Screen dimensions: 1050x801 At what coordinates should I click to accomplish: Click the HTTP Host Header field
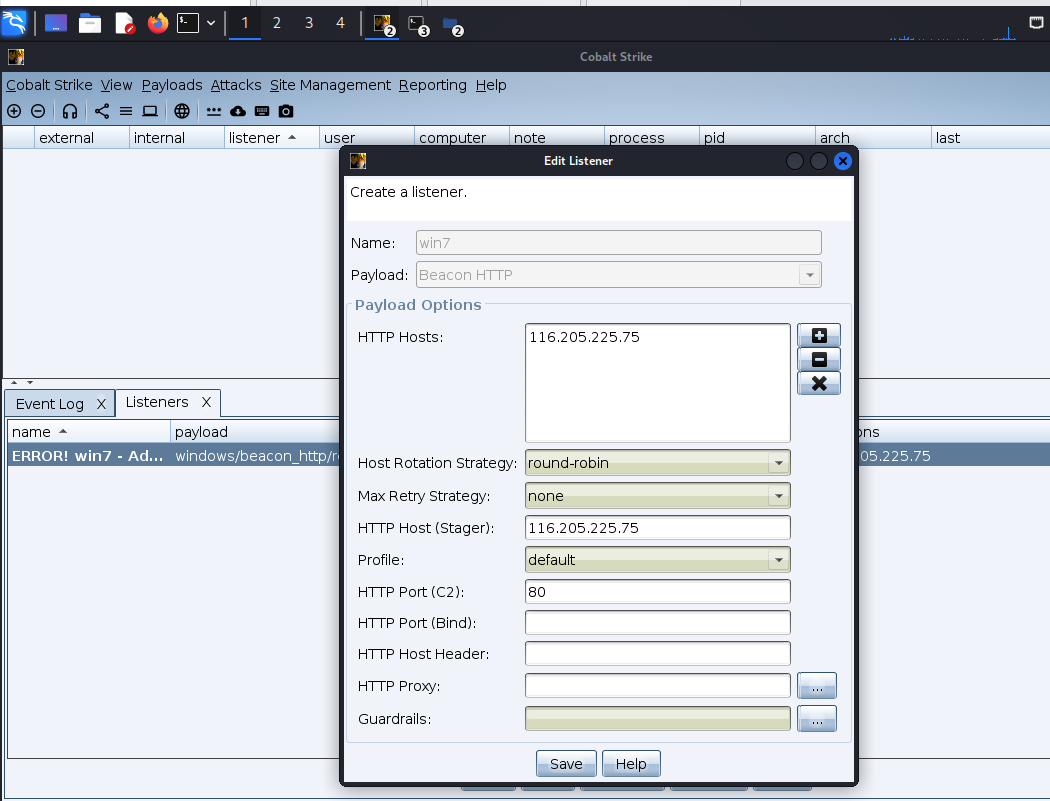pos(658,654)
